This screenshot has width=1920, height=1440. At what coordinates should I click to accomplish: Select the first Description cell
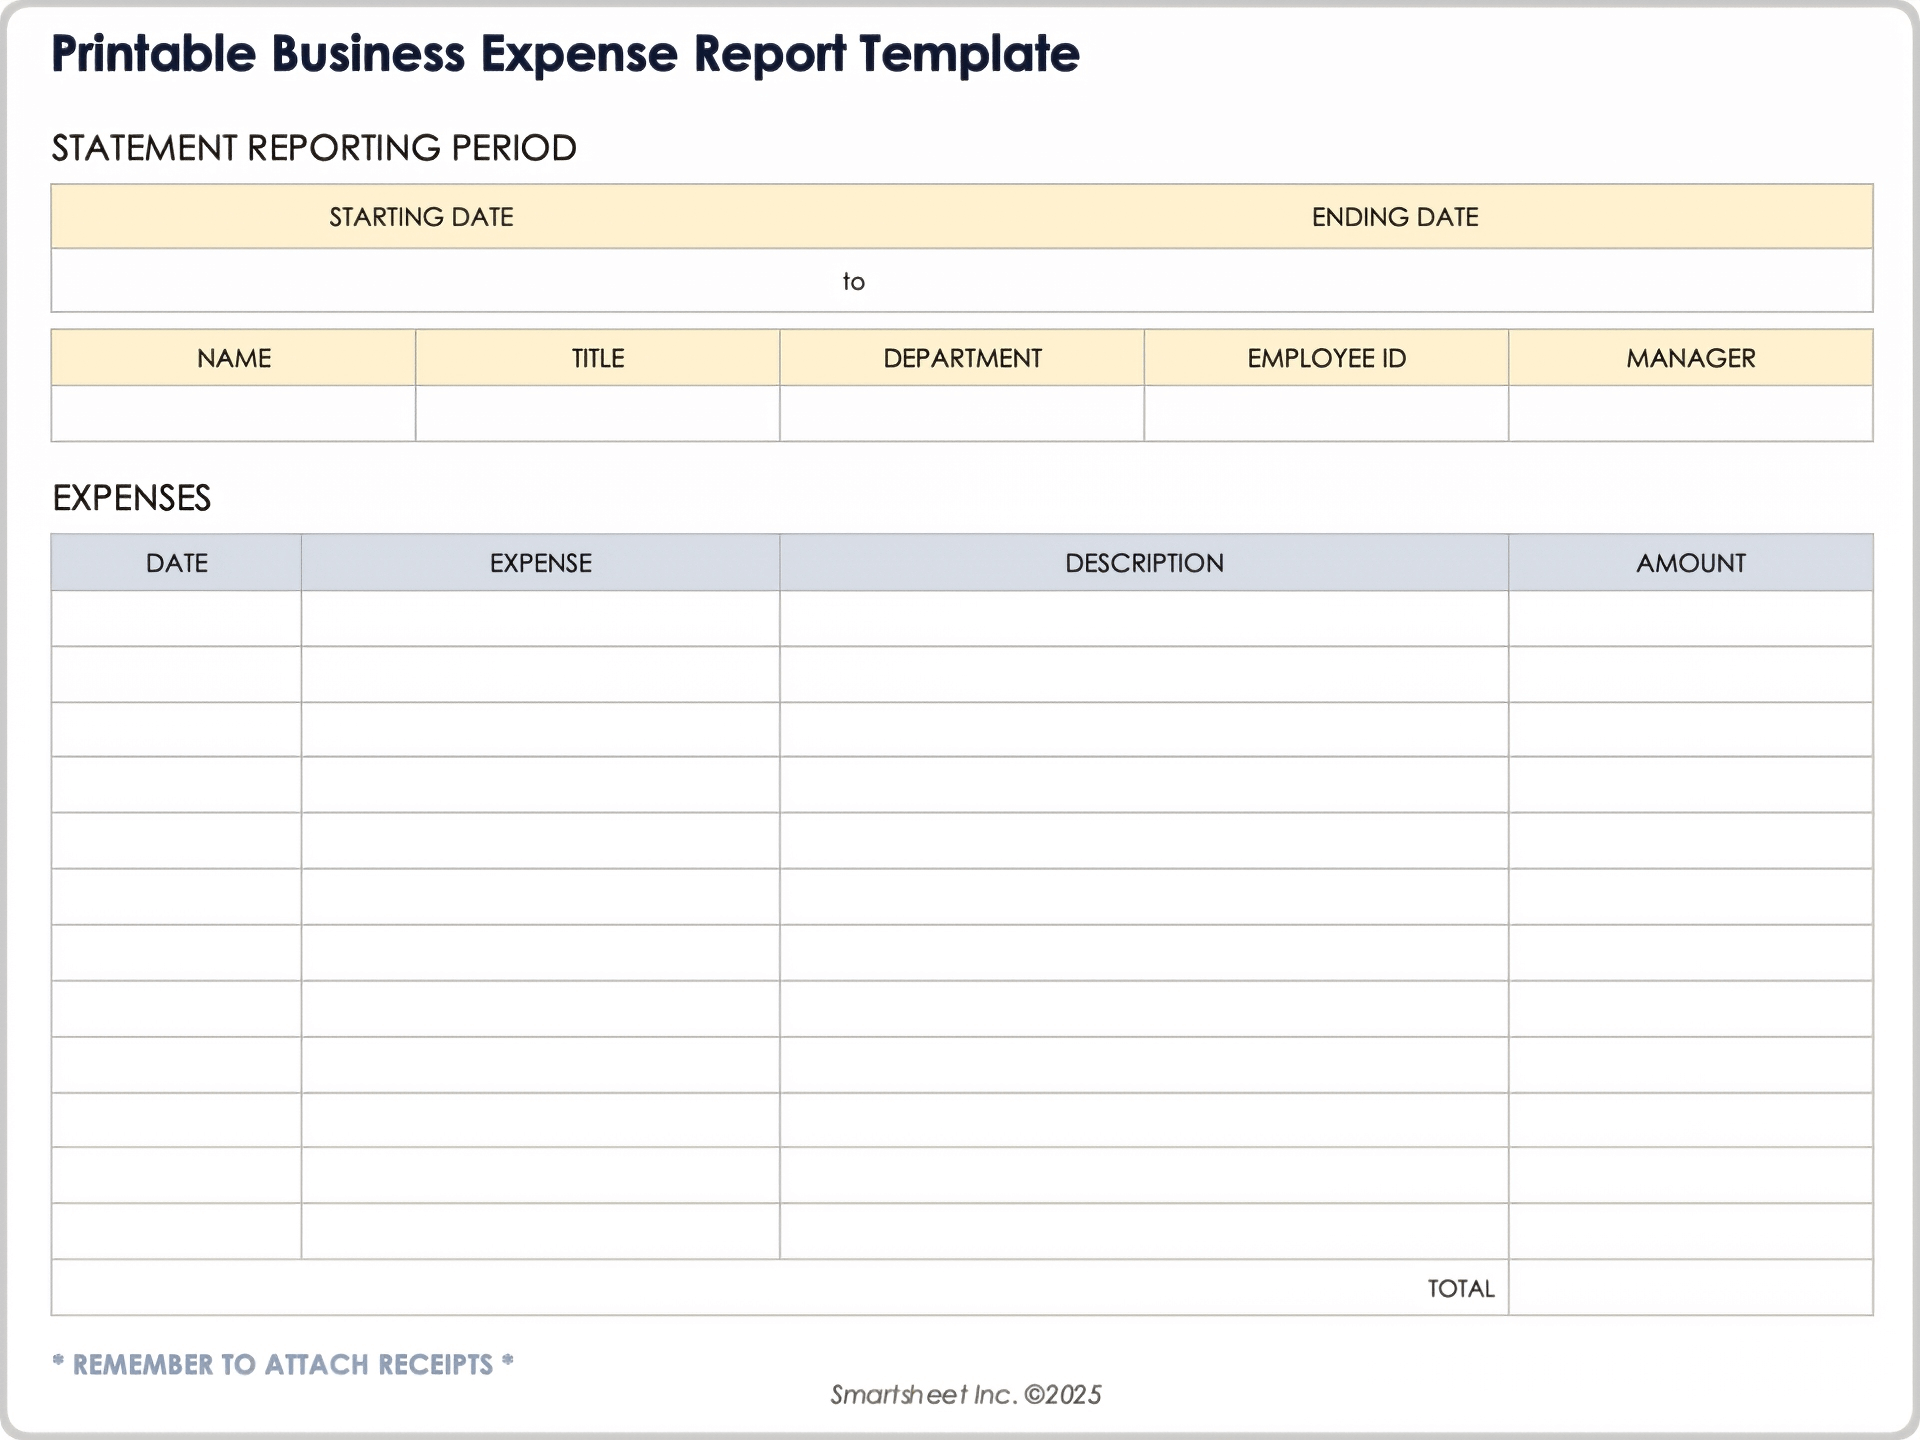[1143, 620]
